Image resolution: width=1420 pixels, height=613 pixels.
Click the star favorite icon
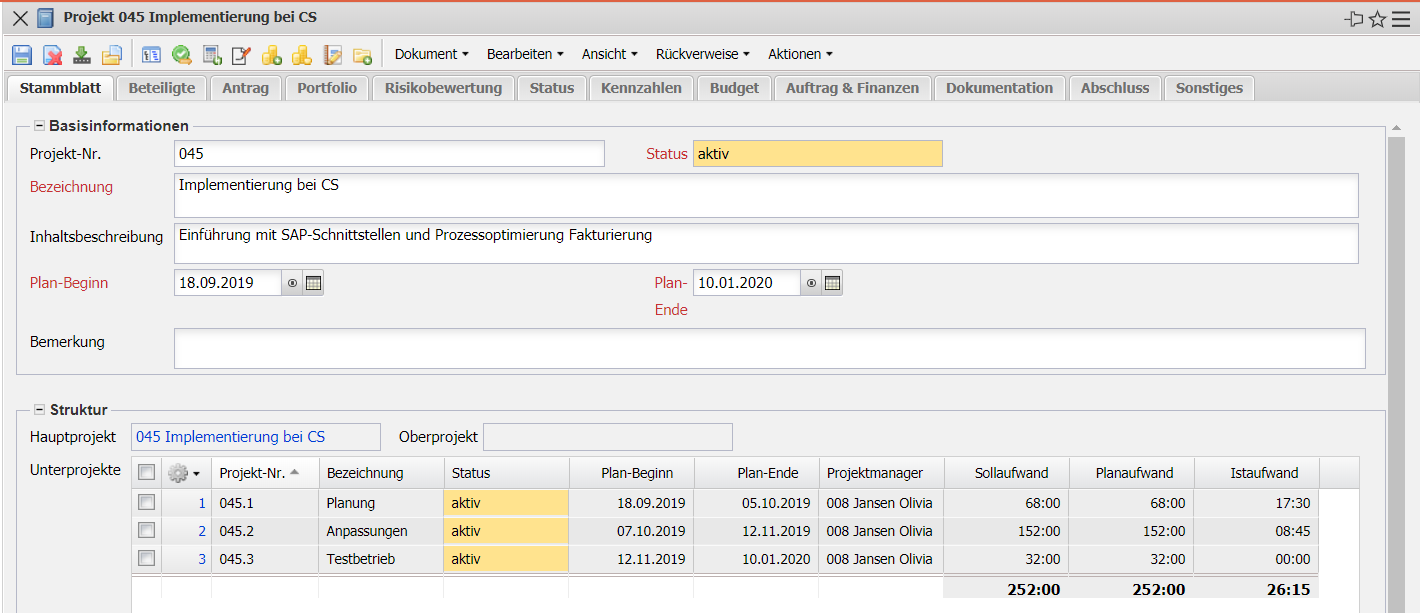(1377, 19)
